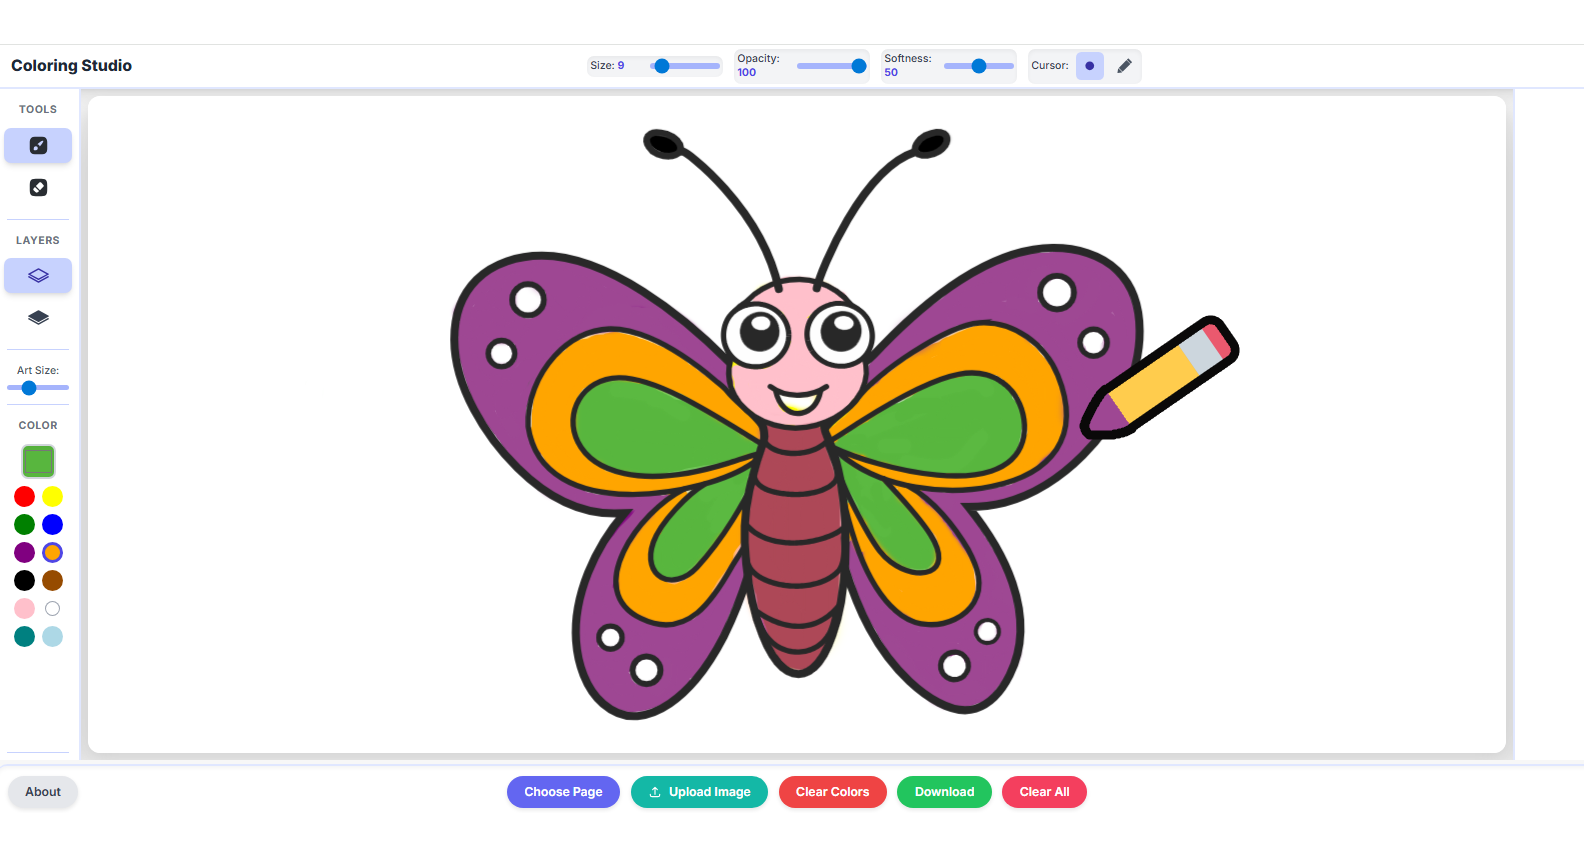Image resolution: width=1584 pixels, height=846 pixels.
Task: Click the Softness slider handle
Action: pos(979,66)
